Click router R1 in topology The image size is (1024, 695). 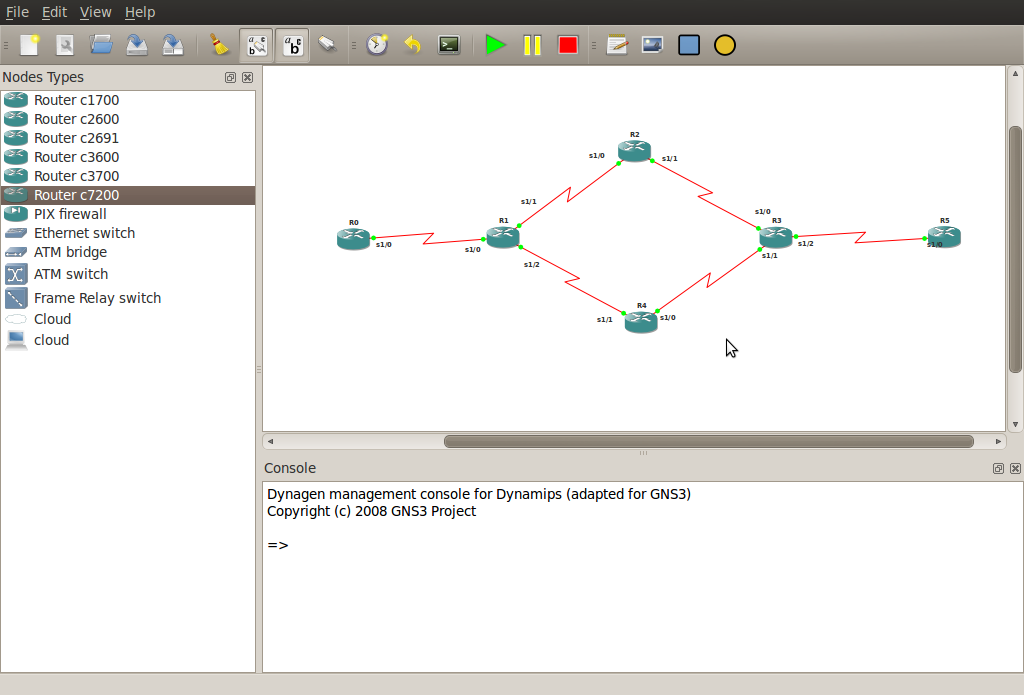click(x=503, y=236)
